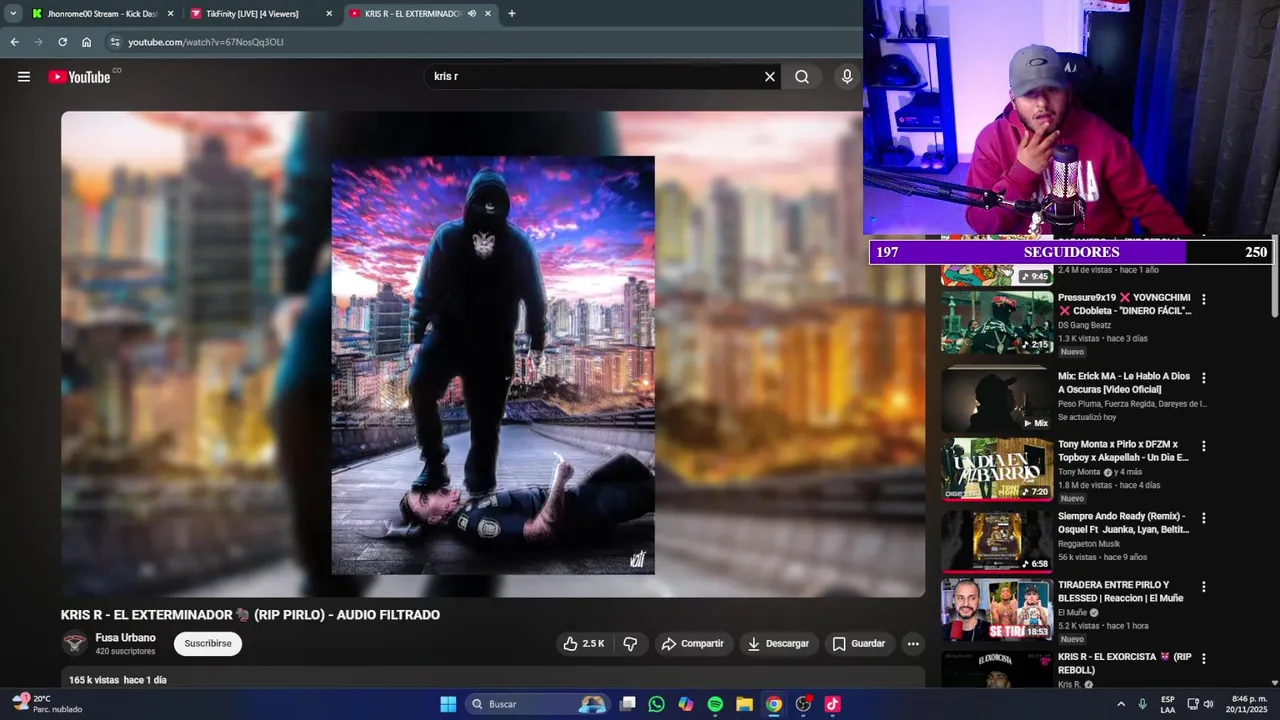Like the video with 2.5 K likes

[x=584, y=644]
